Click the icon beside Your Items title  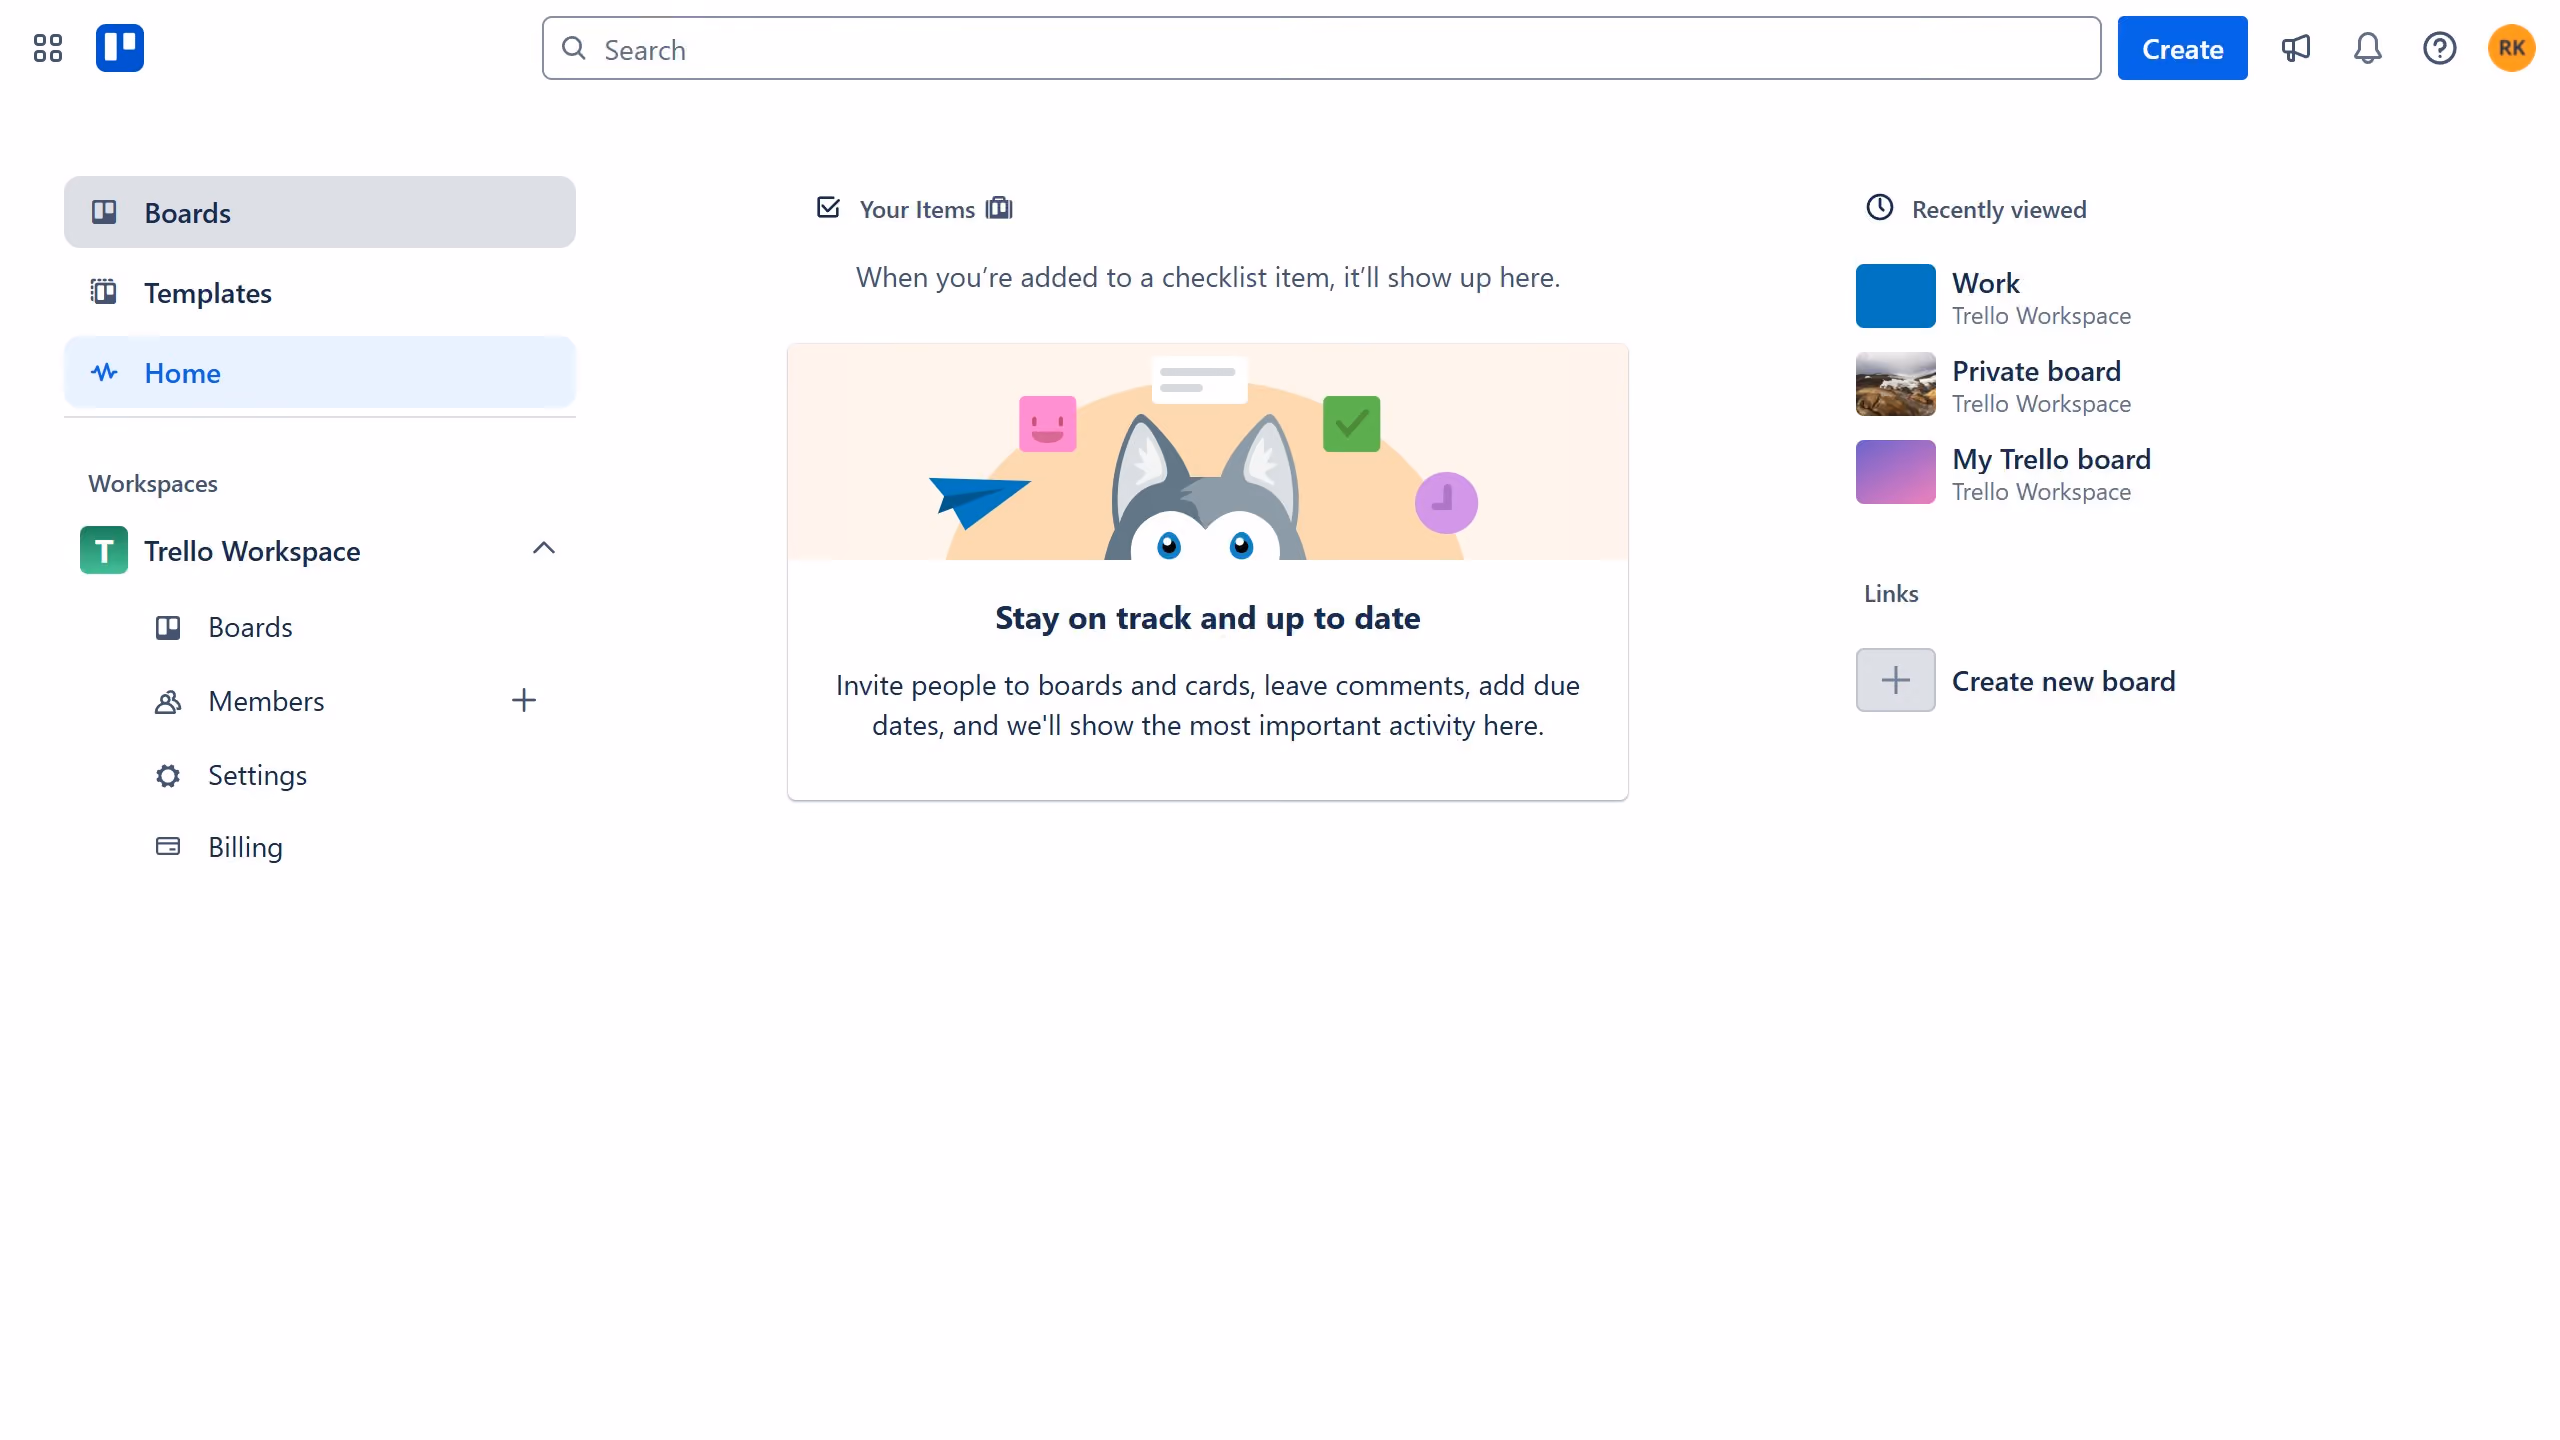999,208
